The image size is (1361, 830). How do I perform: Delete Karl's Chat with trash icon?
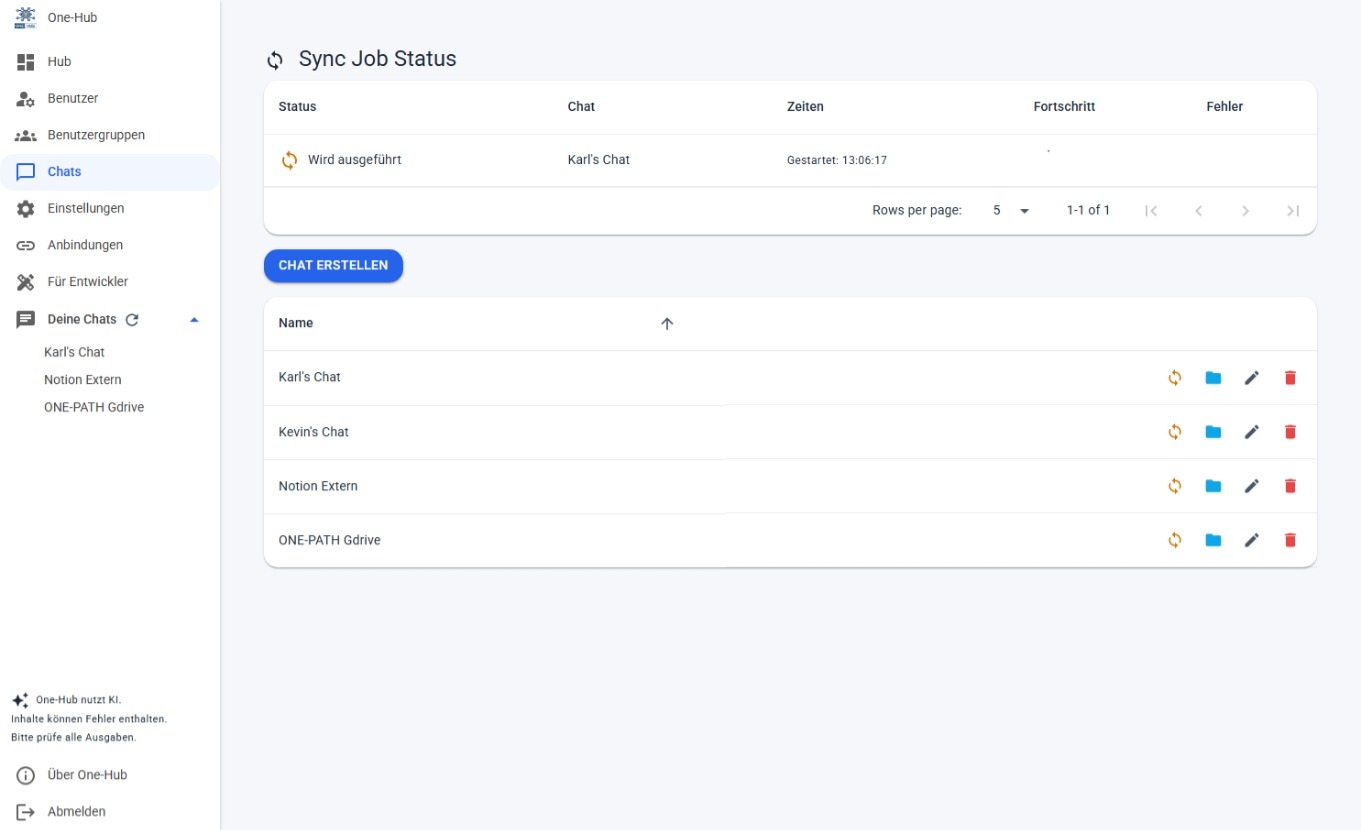[1290, 378]
